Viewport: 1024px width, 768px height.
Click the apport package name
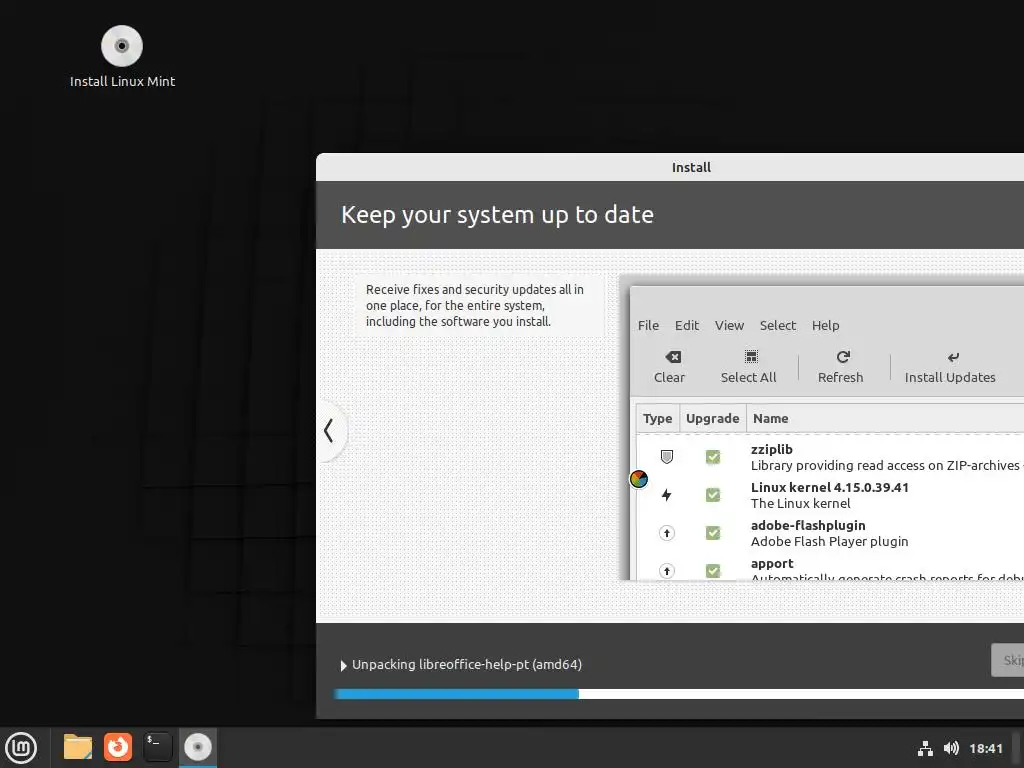(x=772, y=564)
